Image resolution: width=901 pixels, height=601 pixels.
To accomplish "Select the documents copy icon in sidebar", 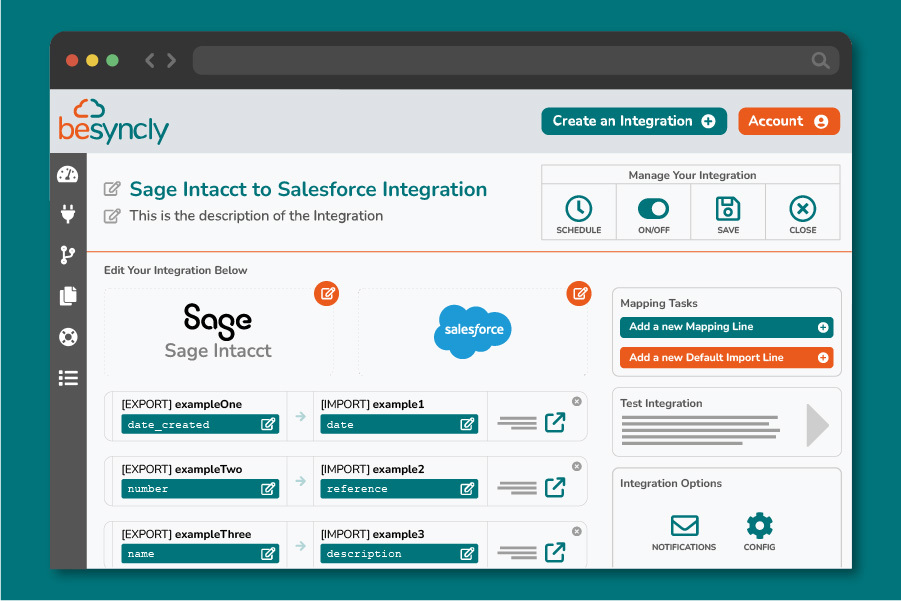I will click(68, 295).
